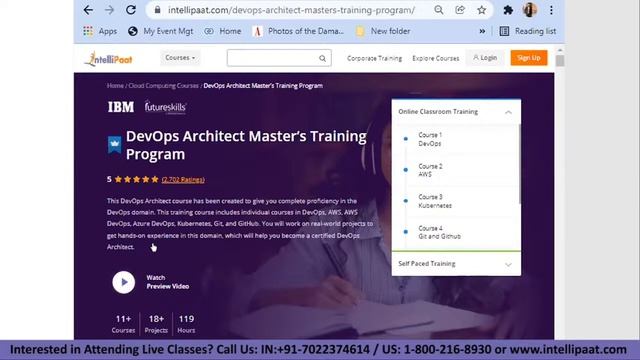The width and height of the screenshot is (640, 360).
Task: Bookmark this page with the star icon
Action: point(482,10)
